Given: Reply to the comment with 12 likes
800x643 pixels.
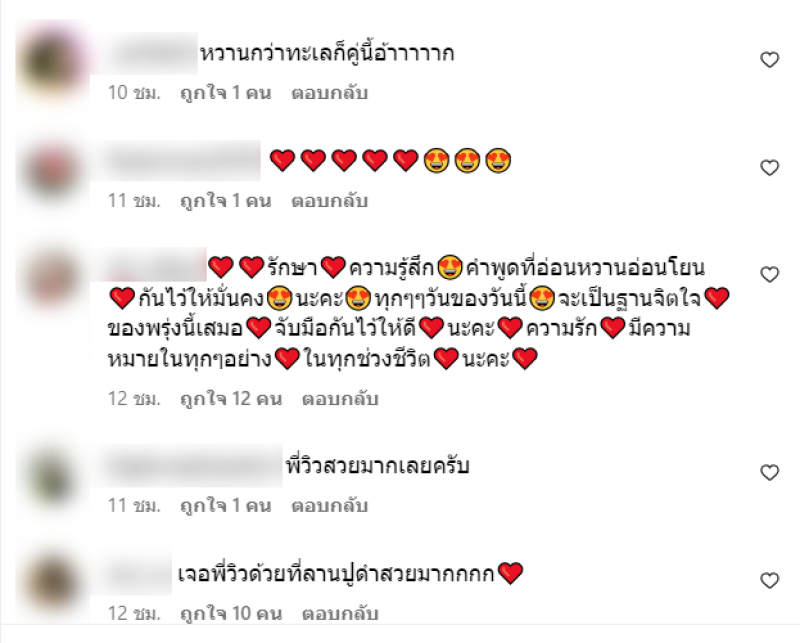Looking at the screenshot, I should click(x=340, y=399).
